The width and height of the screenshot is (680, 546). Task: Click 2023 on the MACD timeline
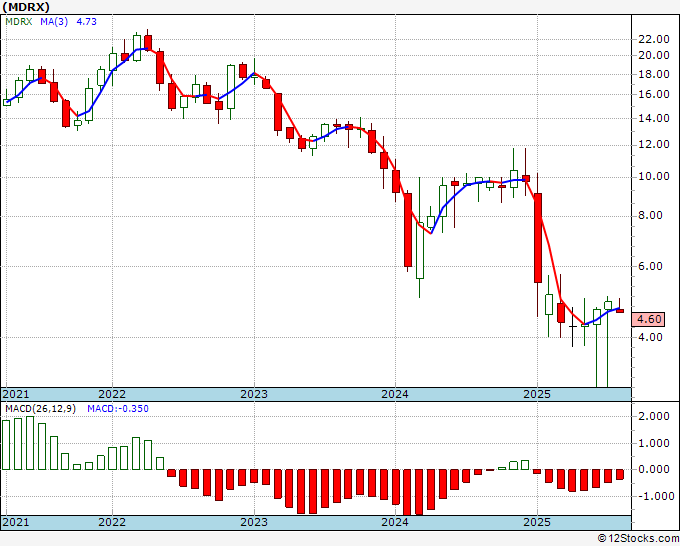pyautogui.click(x=254, y=522)
